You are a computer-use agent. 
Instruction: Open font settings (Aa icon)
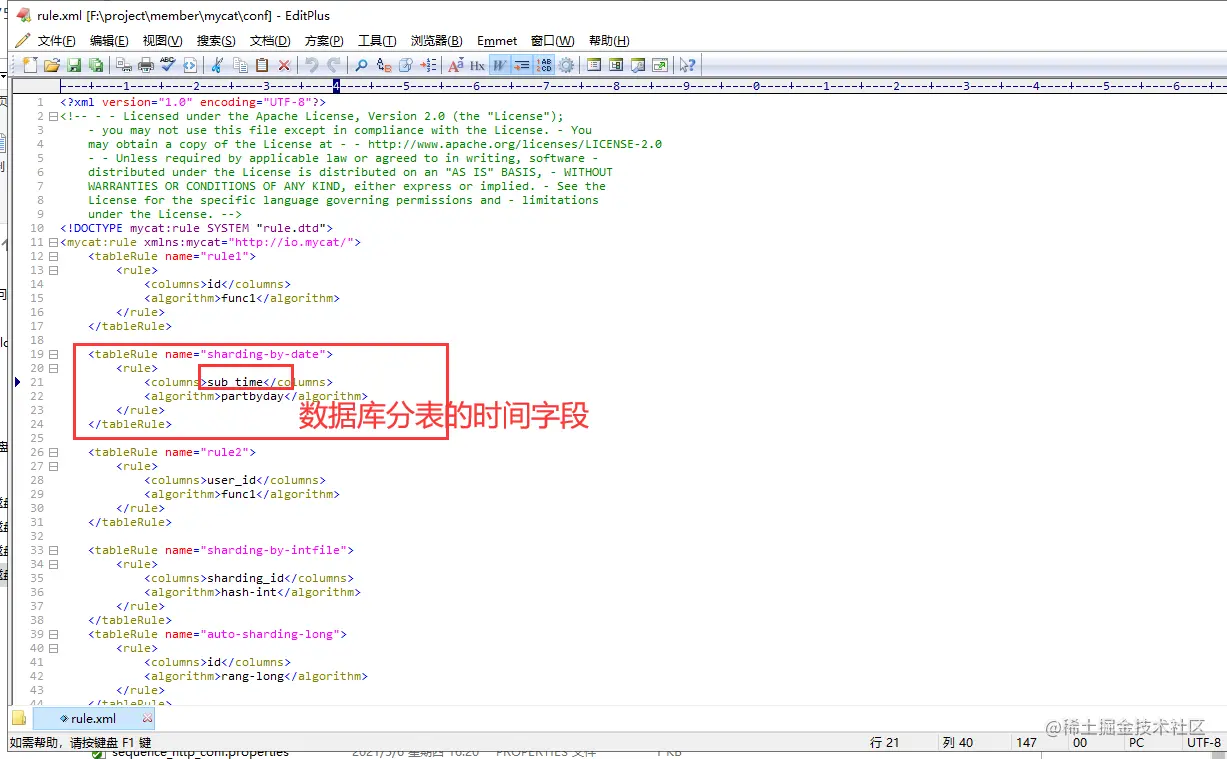(456, 65)
